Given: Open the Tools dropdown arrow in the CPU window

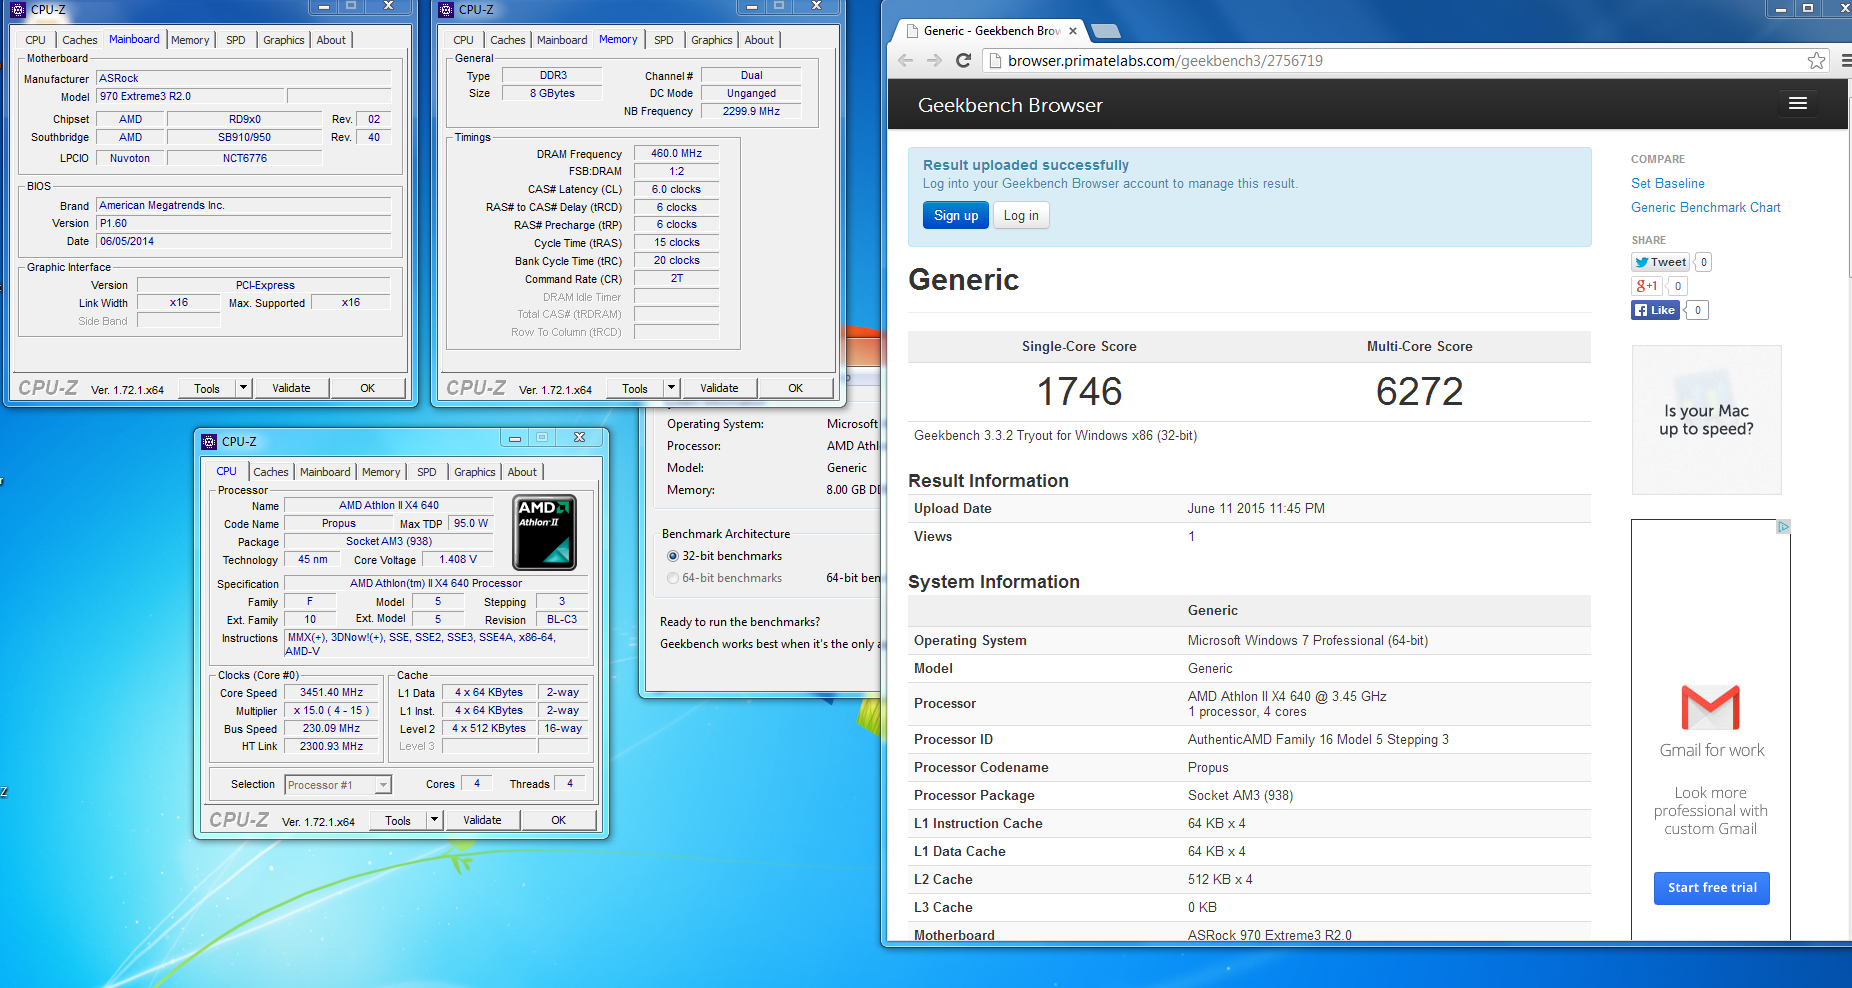Looking at the screenshot, I should (434, 820).
